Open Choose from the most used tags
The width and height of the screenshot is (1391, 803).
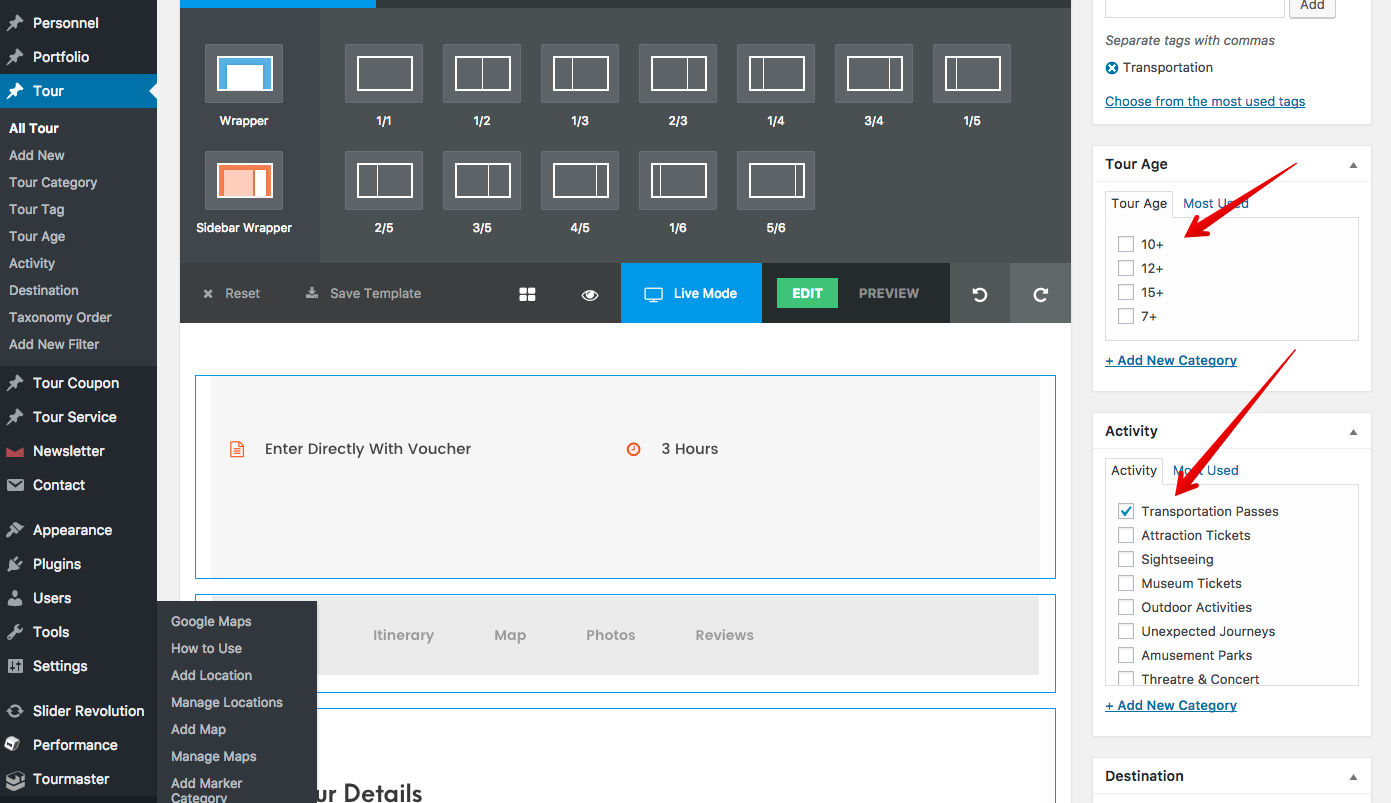(x=1205, y=101)
